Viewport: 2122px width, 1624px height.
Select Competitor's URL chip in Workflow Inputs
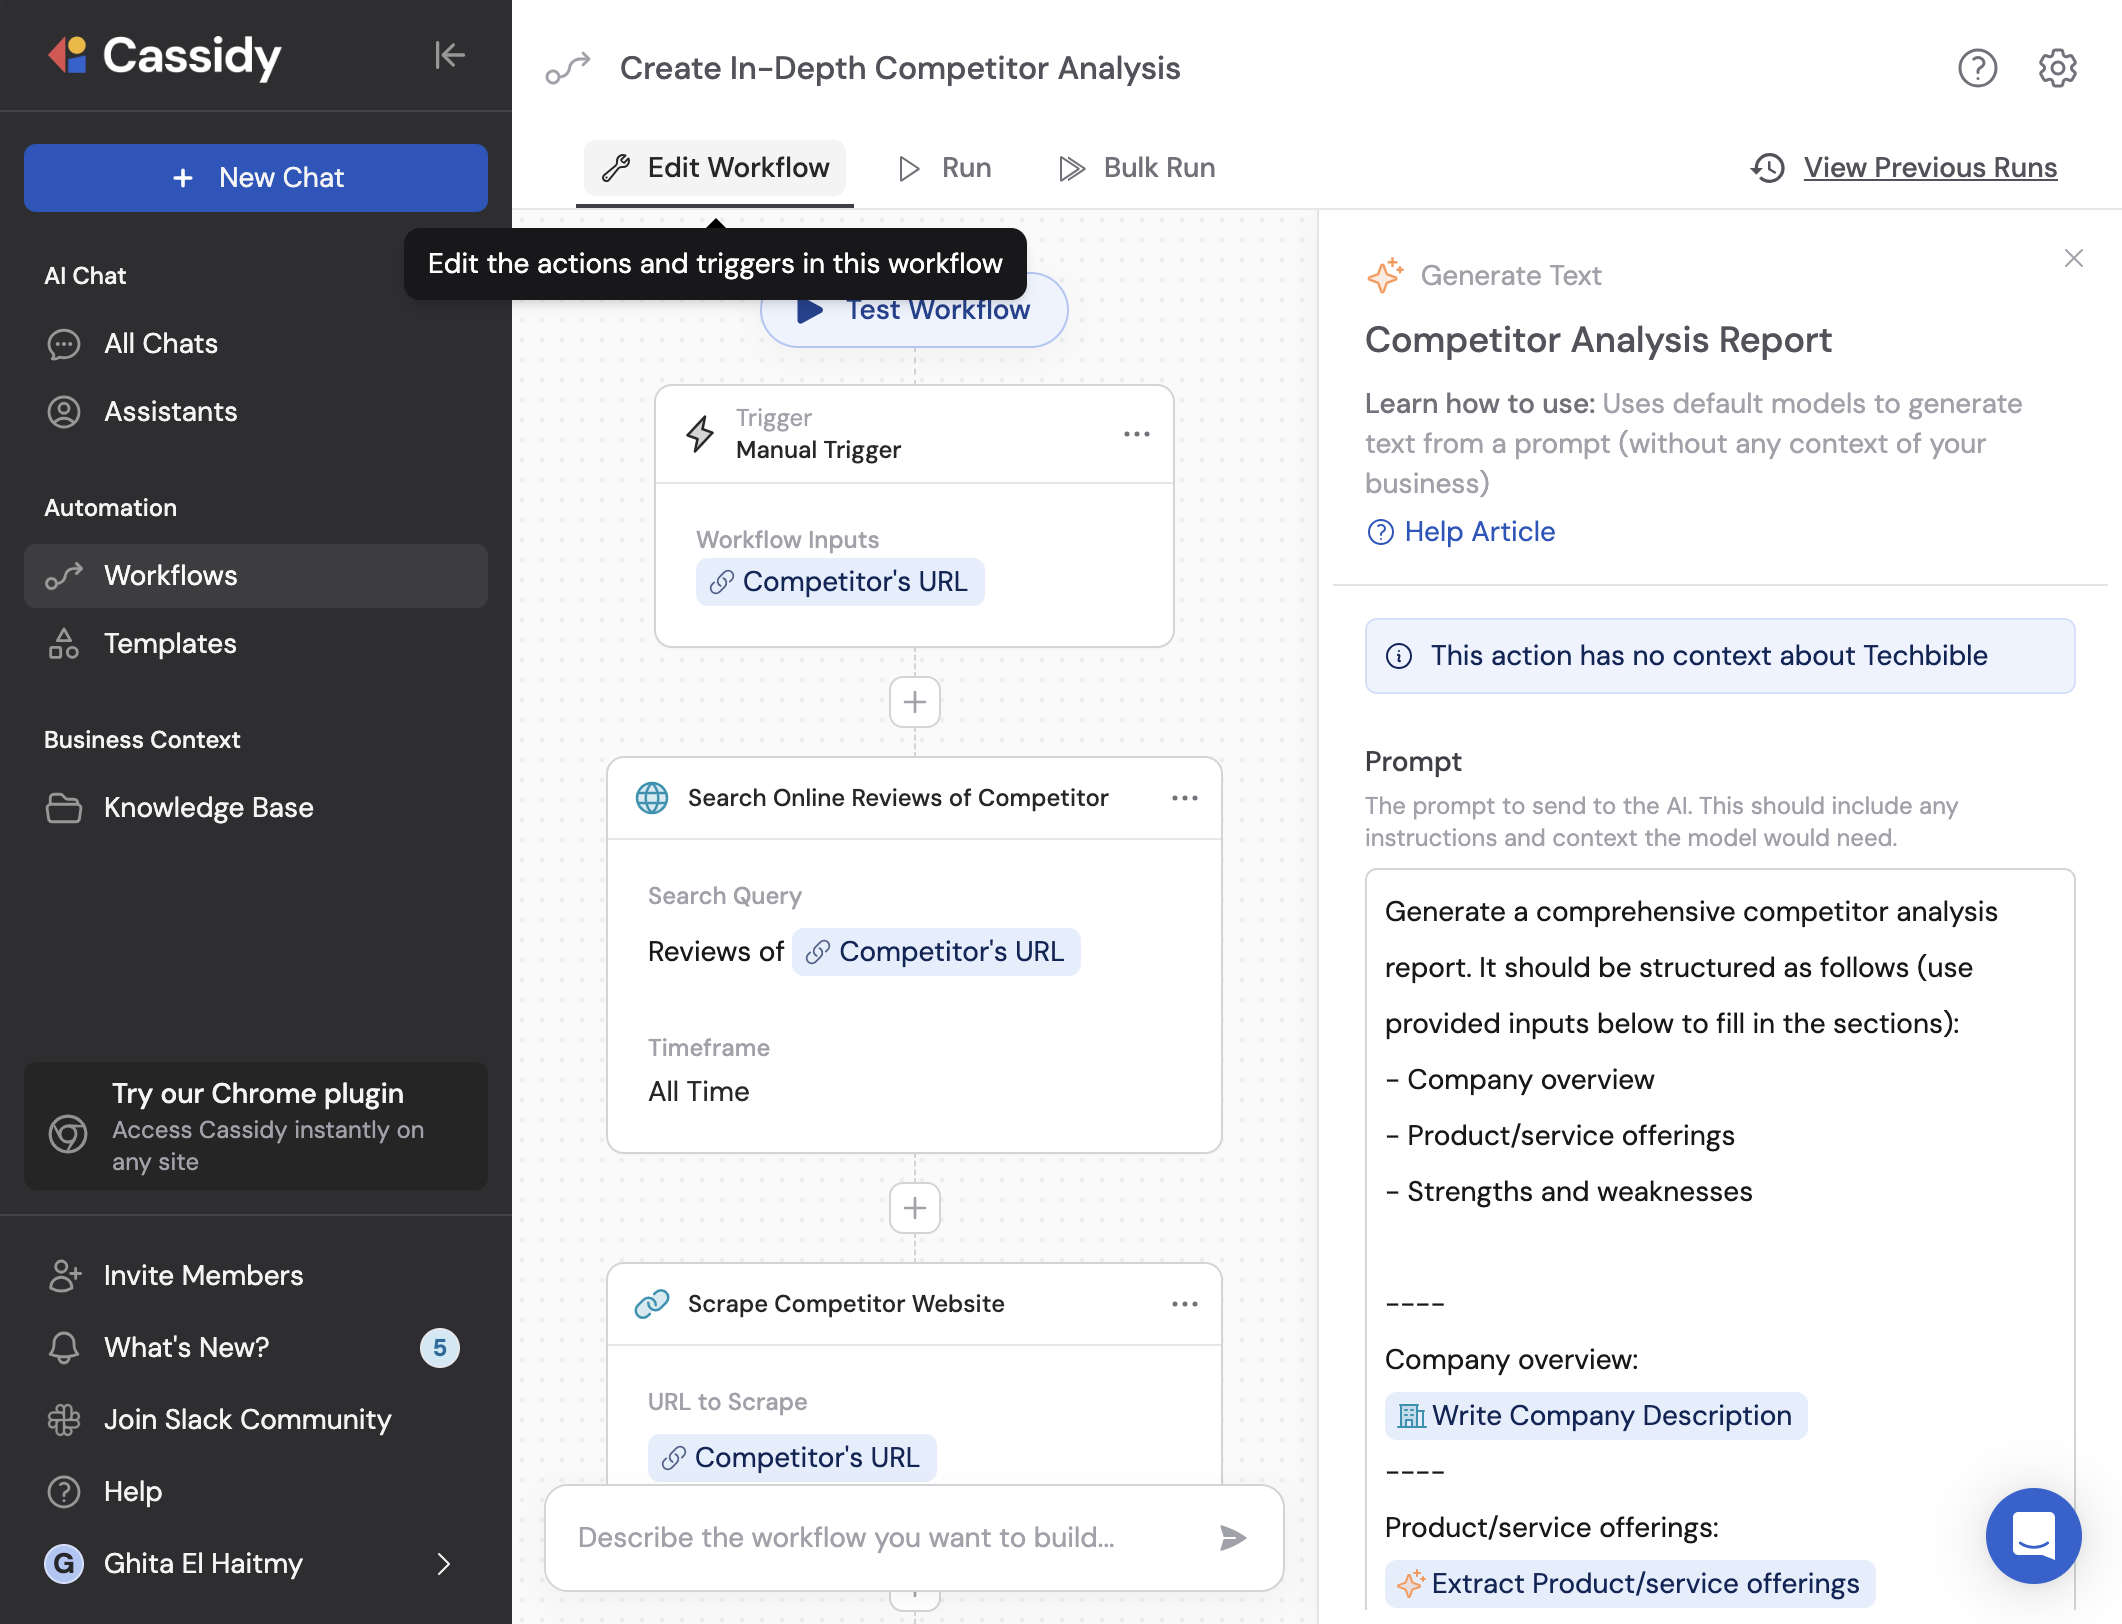[840, 582]
